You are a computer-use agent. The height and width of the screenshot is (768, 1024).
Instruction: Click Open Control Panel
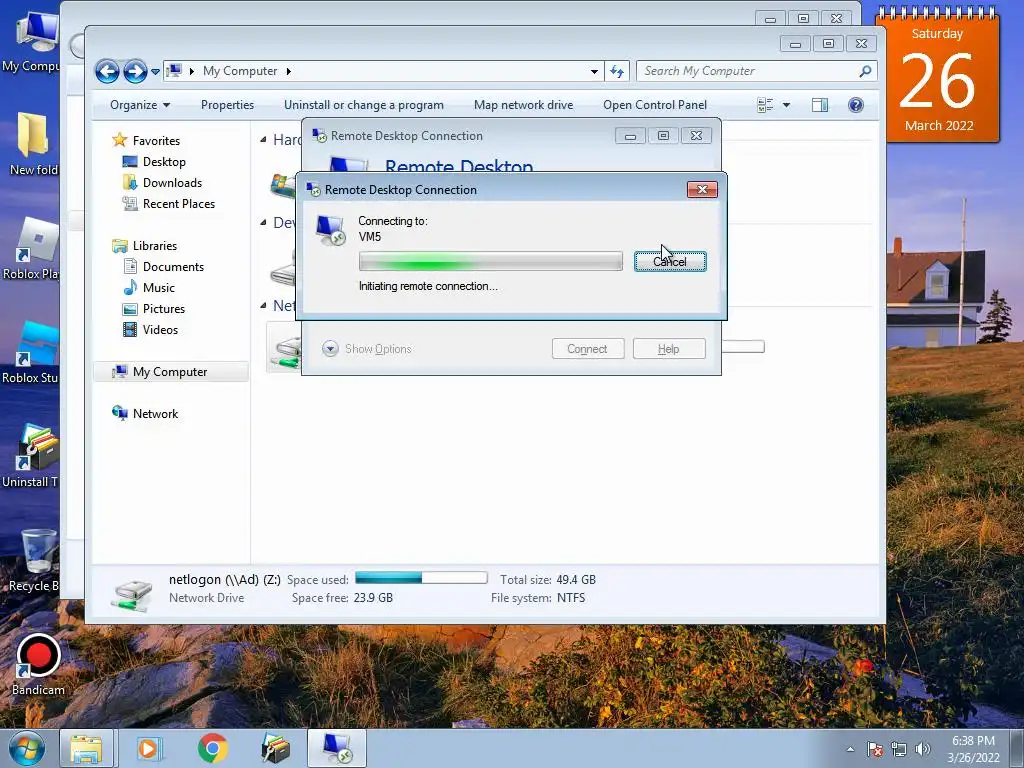(655, 105)
